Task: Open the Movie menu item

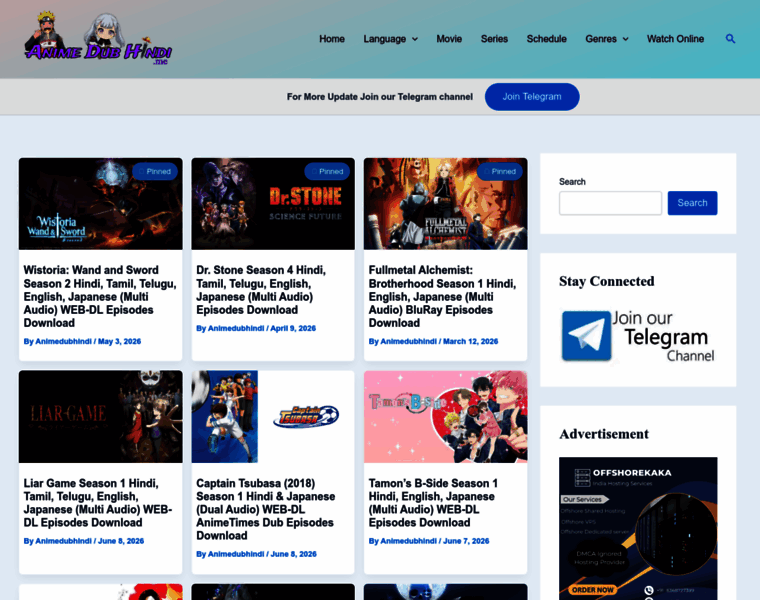Action: 449,39
